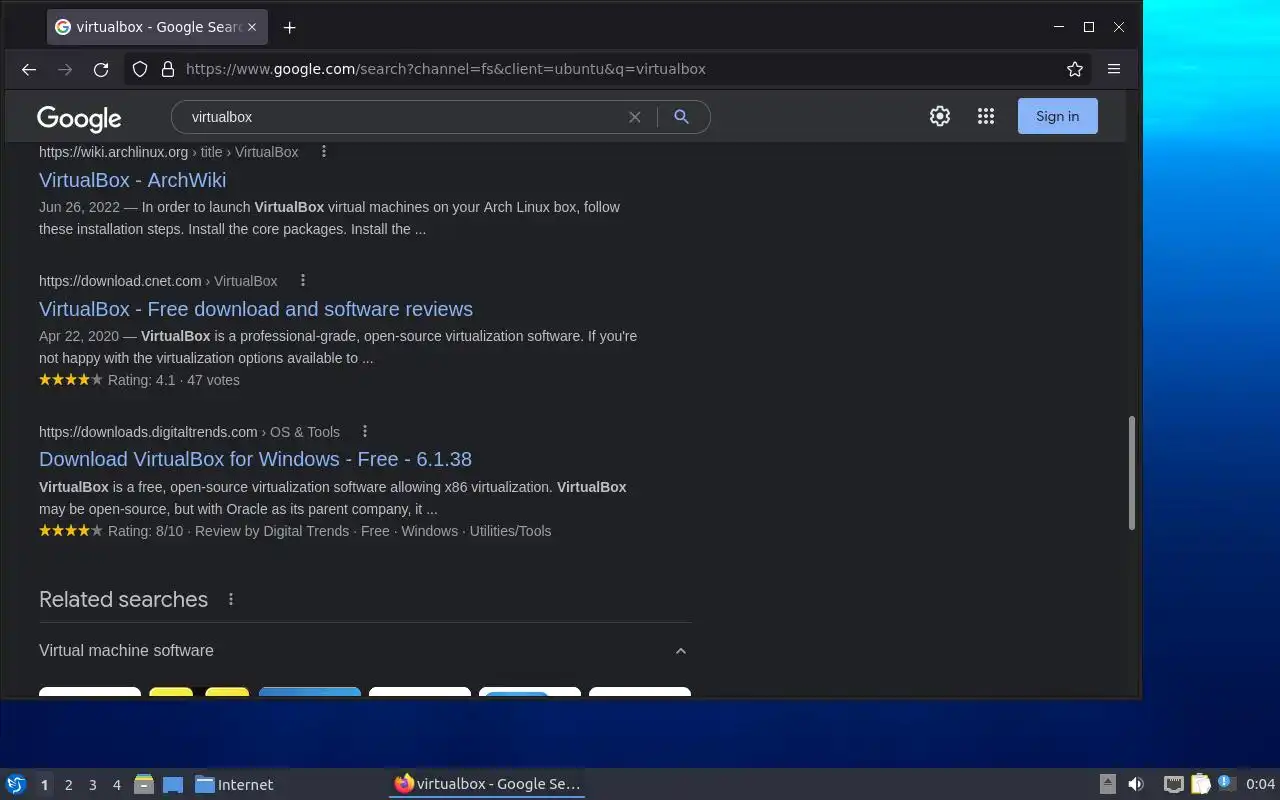Image resolution: width=1280 pixels, height=800 pixels.
Task: Sign in to Google account
Action: pyautogui.click(x=1057, y=116)
